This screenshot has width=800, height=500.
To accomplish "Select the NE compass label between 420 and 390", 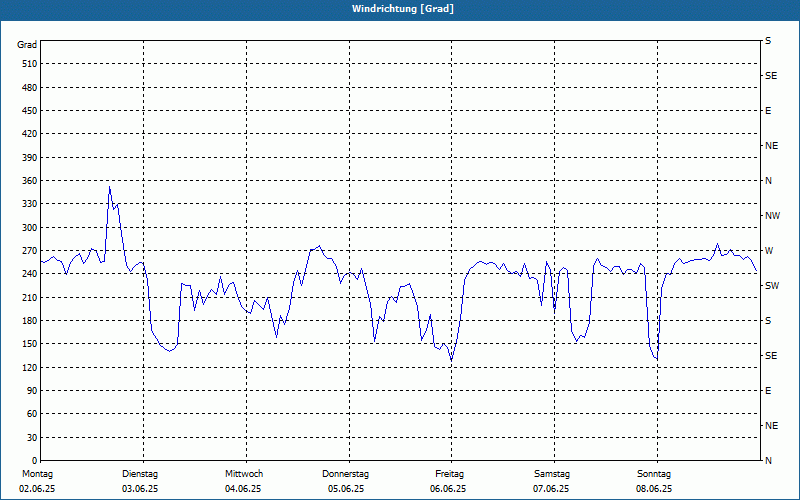I will click(771, 146).
